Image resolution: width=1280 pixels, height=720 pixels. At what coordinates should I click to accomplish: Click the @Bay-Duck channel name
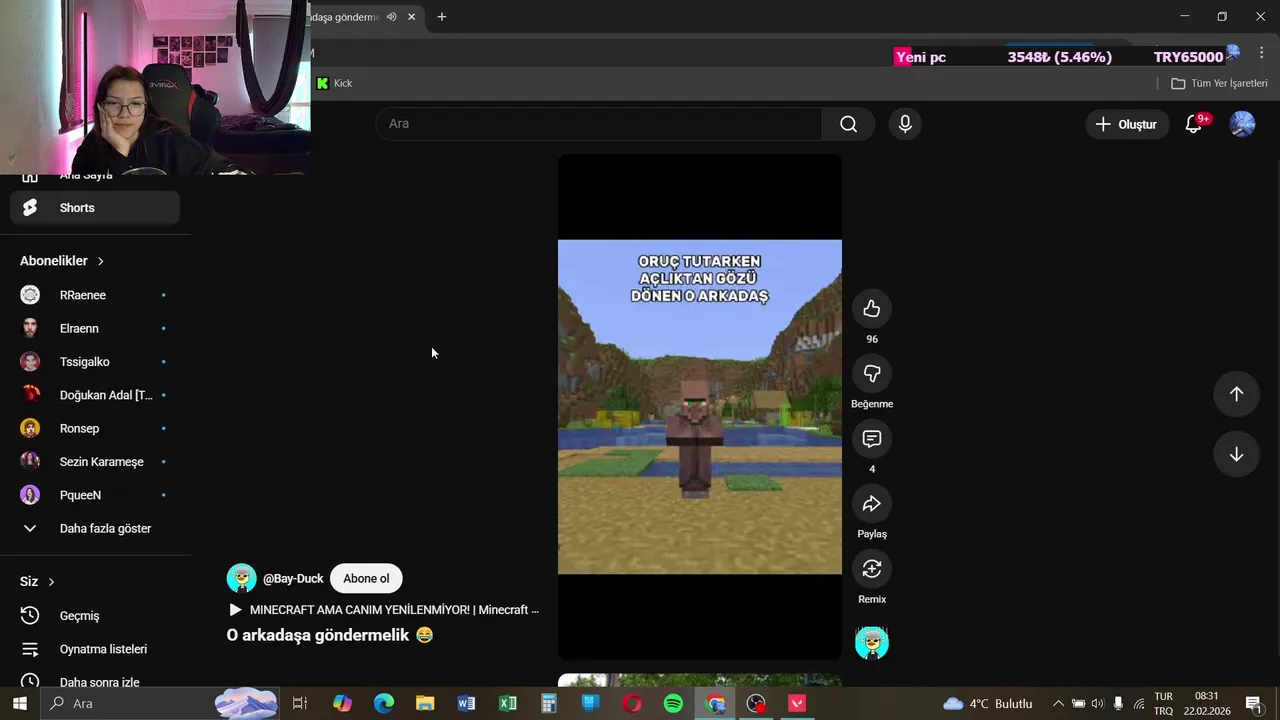[293, 579]
